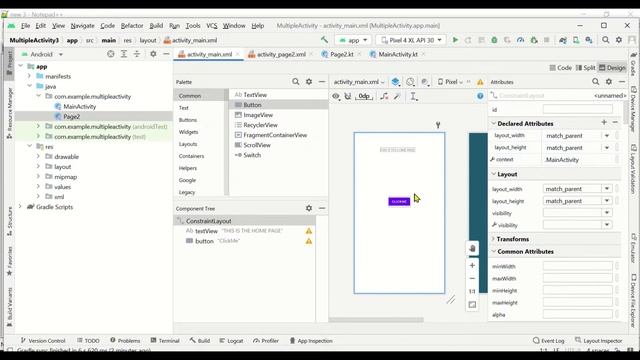
Task: Open Component Tree settings gear
Action: pos(309,208)
